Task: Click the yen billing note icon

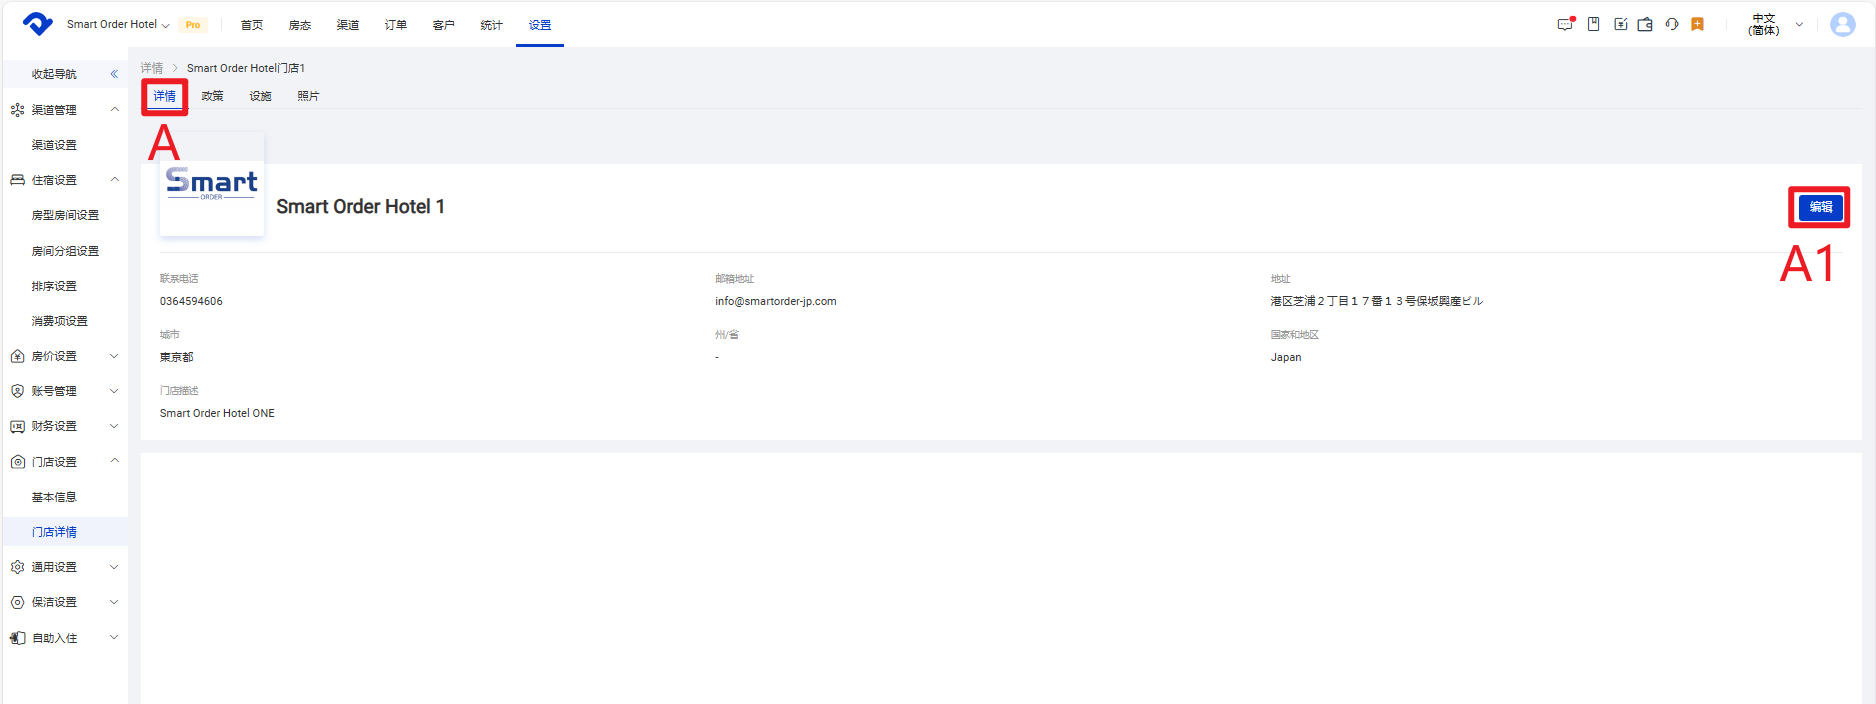Action: tap(1620, 24)
